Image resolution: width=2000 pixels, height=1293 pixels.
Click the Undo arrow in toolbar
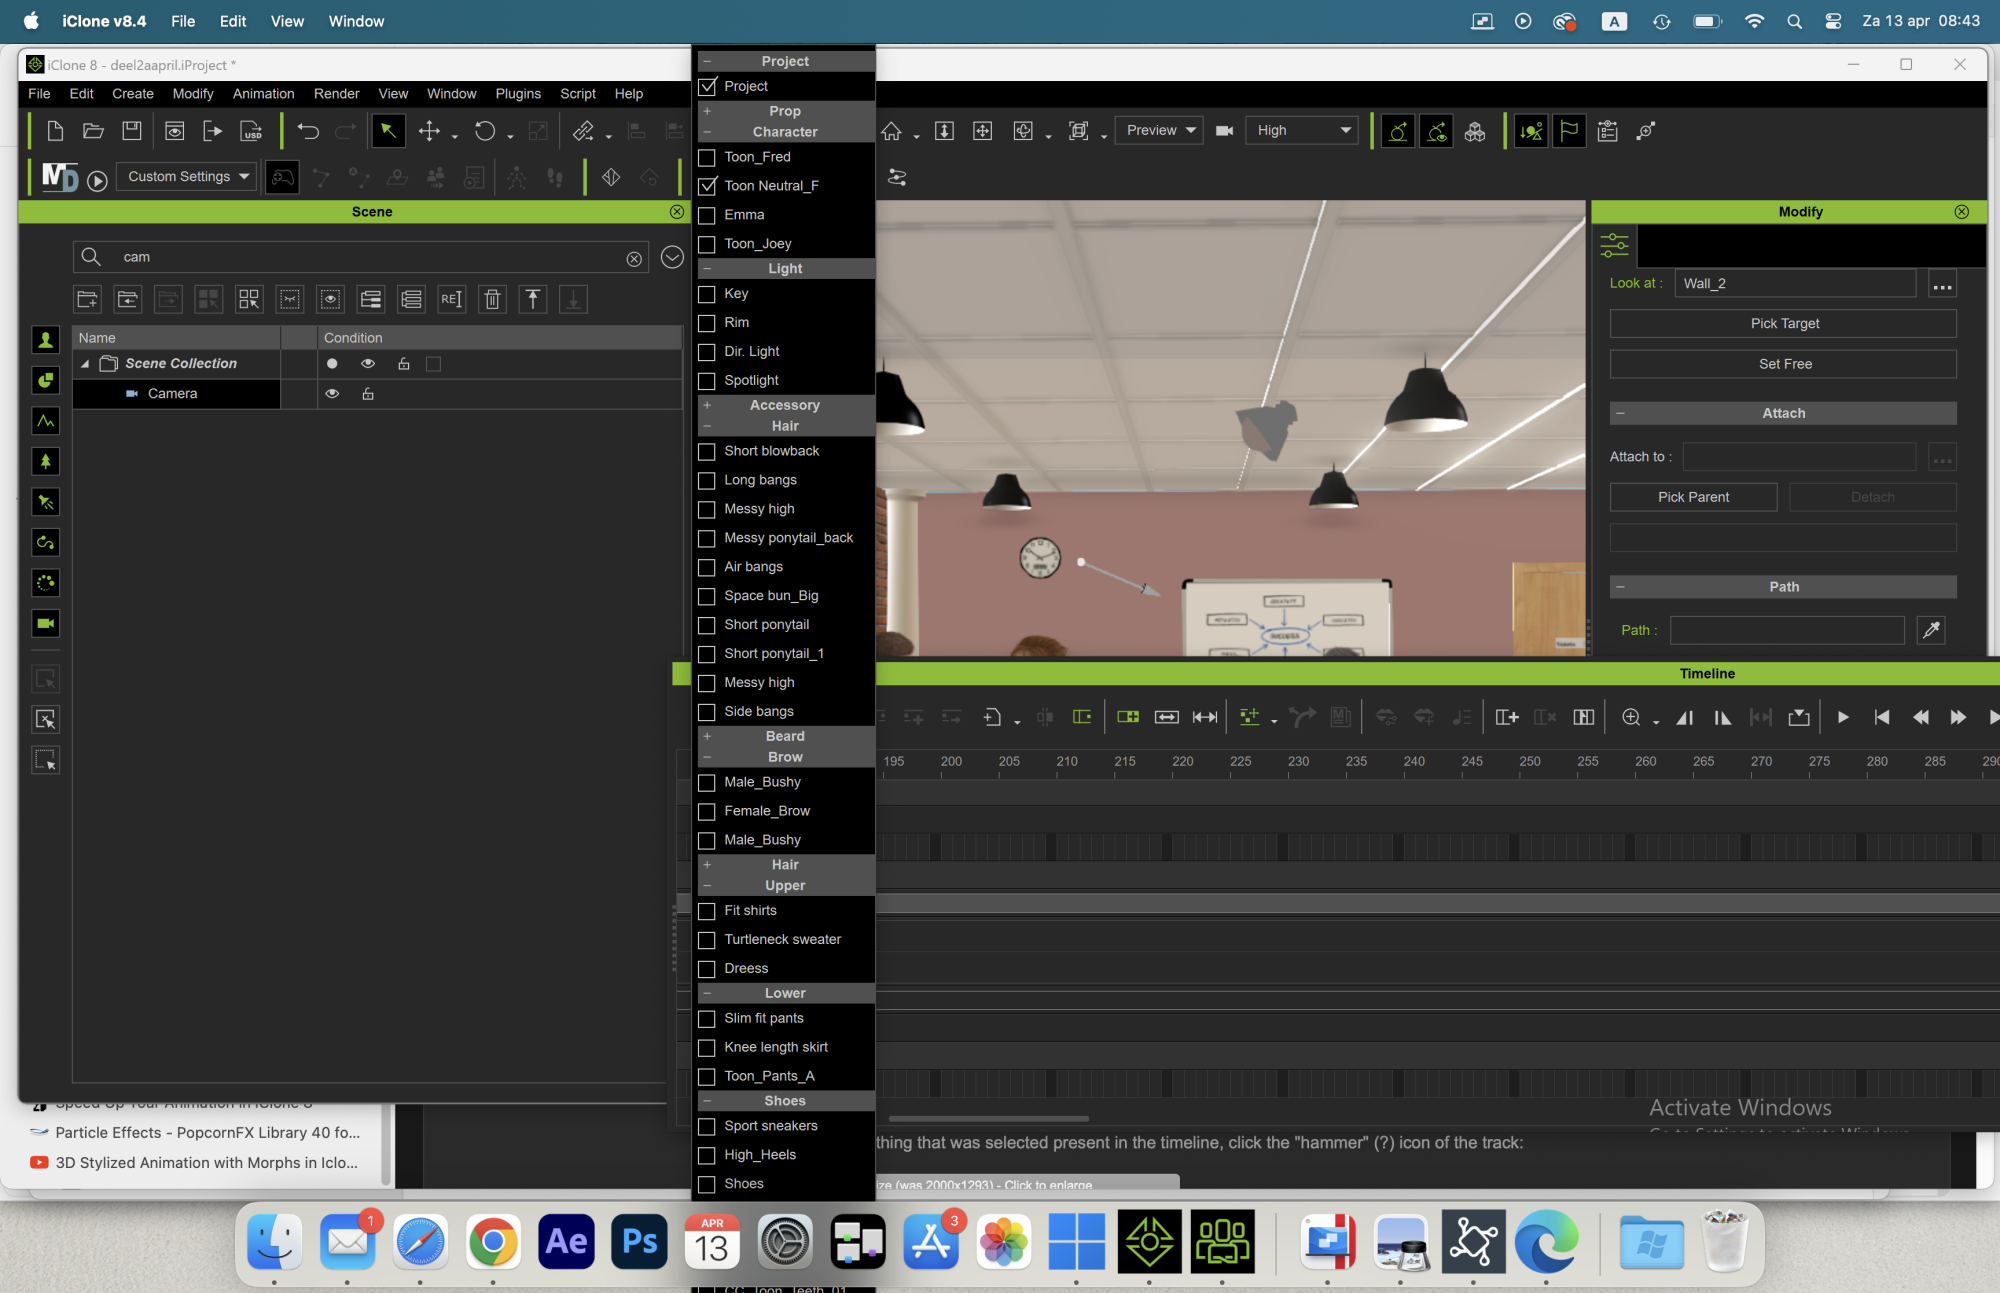tap(308, 131)
